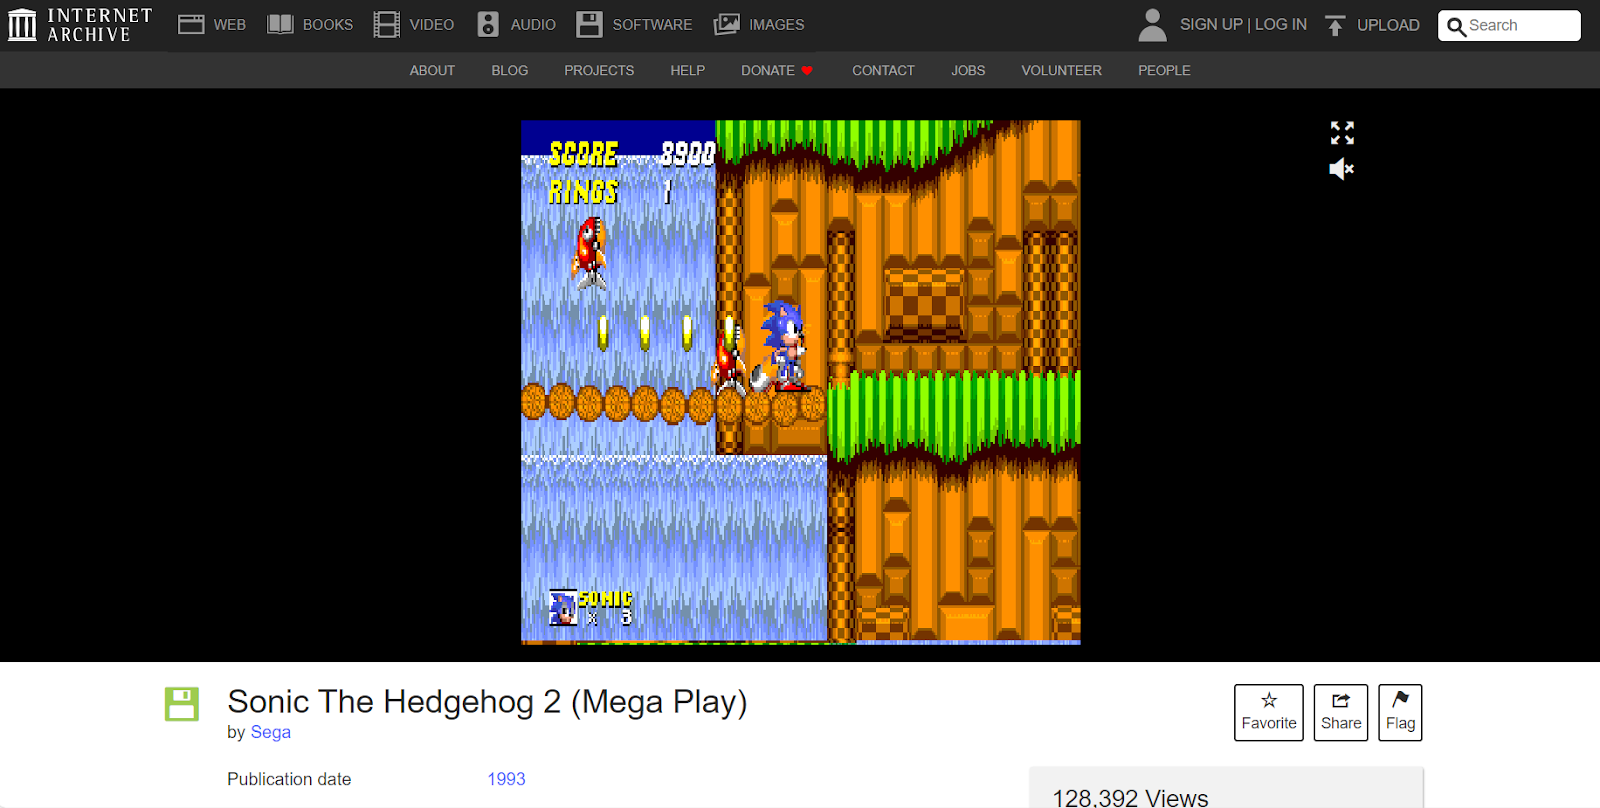Click the Sonic 2 emulator game screen
Screen dimensions: 1600x808
point(801,382)
